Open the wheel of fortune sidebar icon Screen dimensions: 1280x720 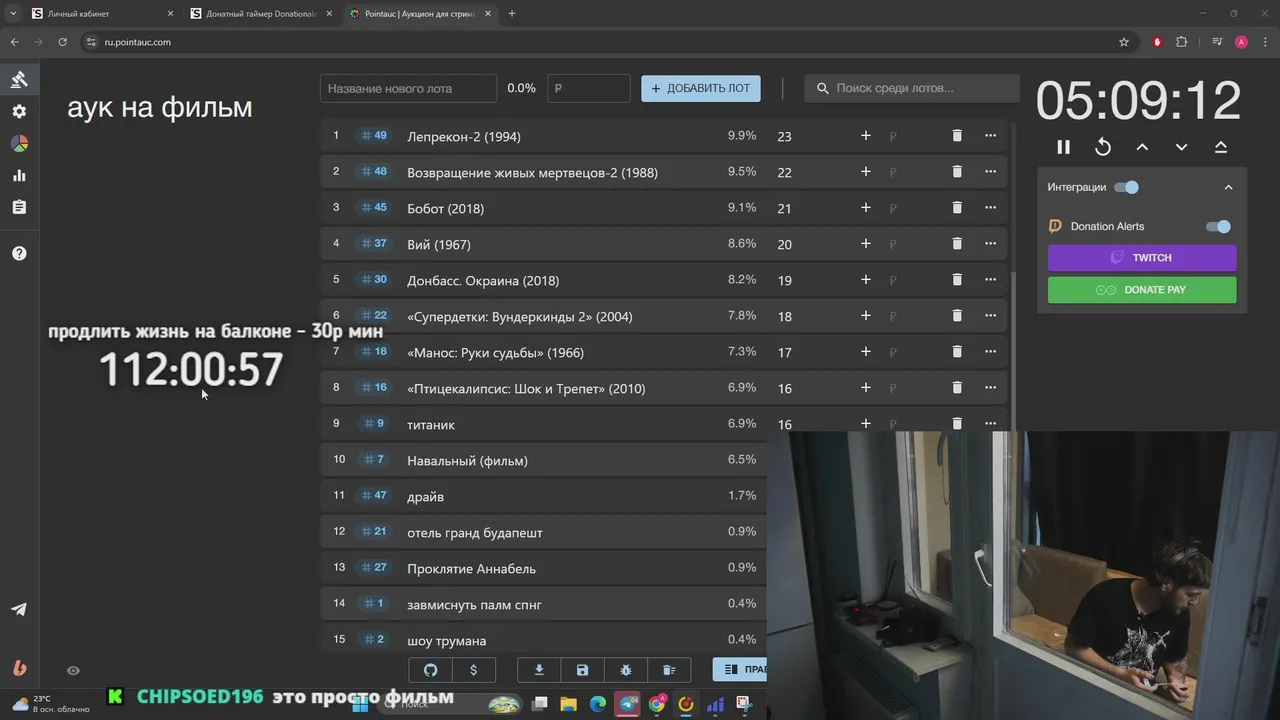[19, 143]
